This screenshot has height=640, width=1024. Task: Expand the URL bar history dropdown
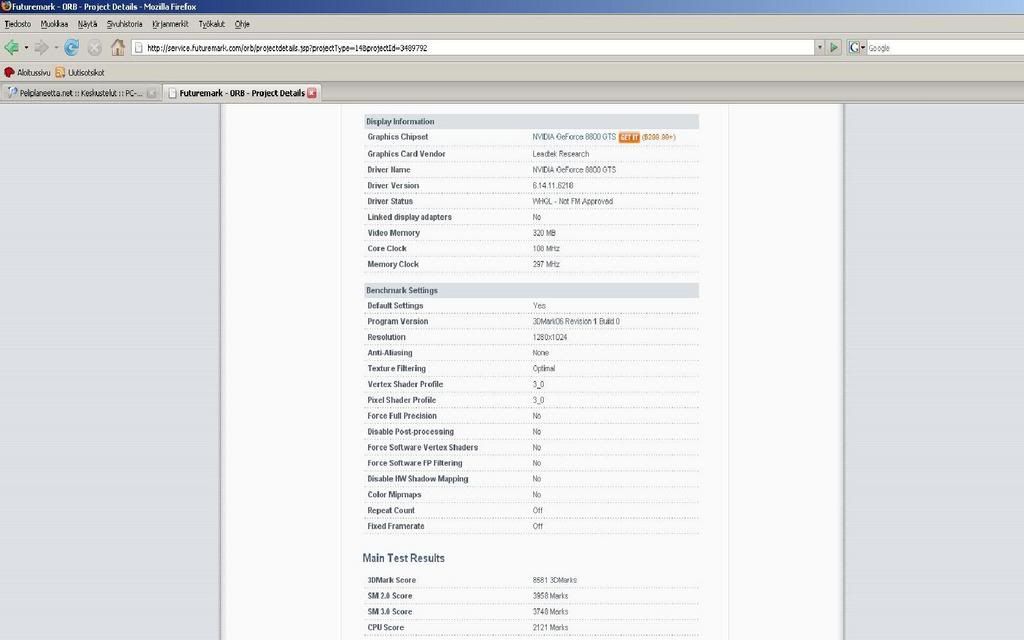coord(820,47)
